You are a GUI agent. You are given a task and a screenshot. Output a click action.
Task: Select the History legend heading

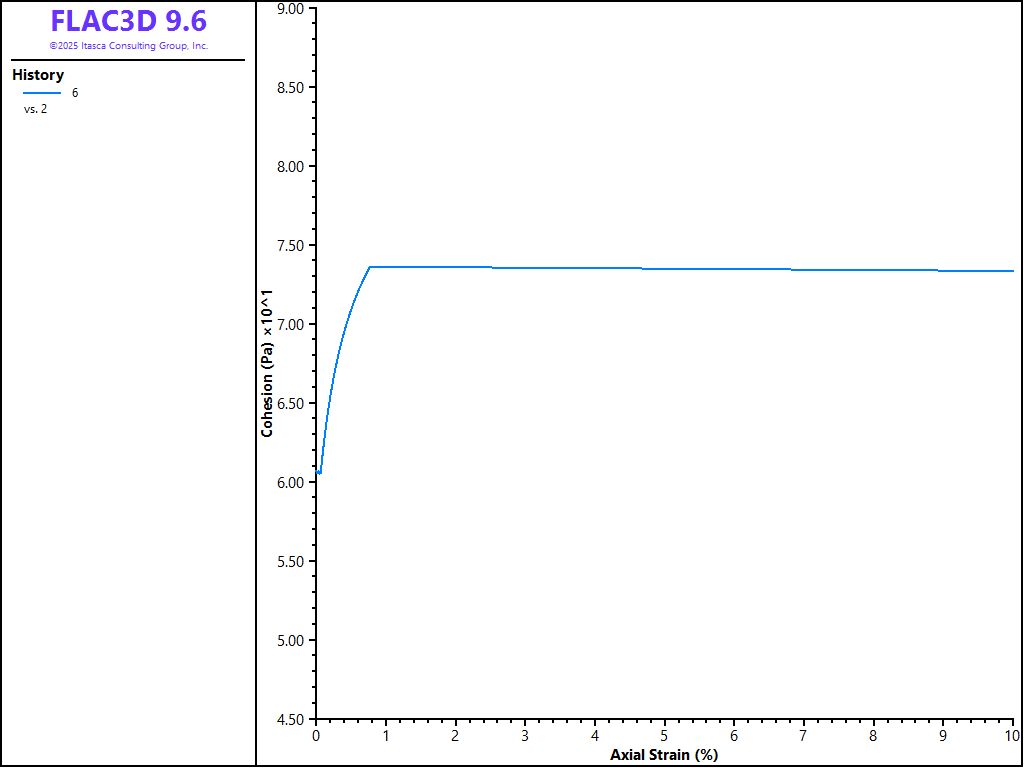click(38, 75)
